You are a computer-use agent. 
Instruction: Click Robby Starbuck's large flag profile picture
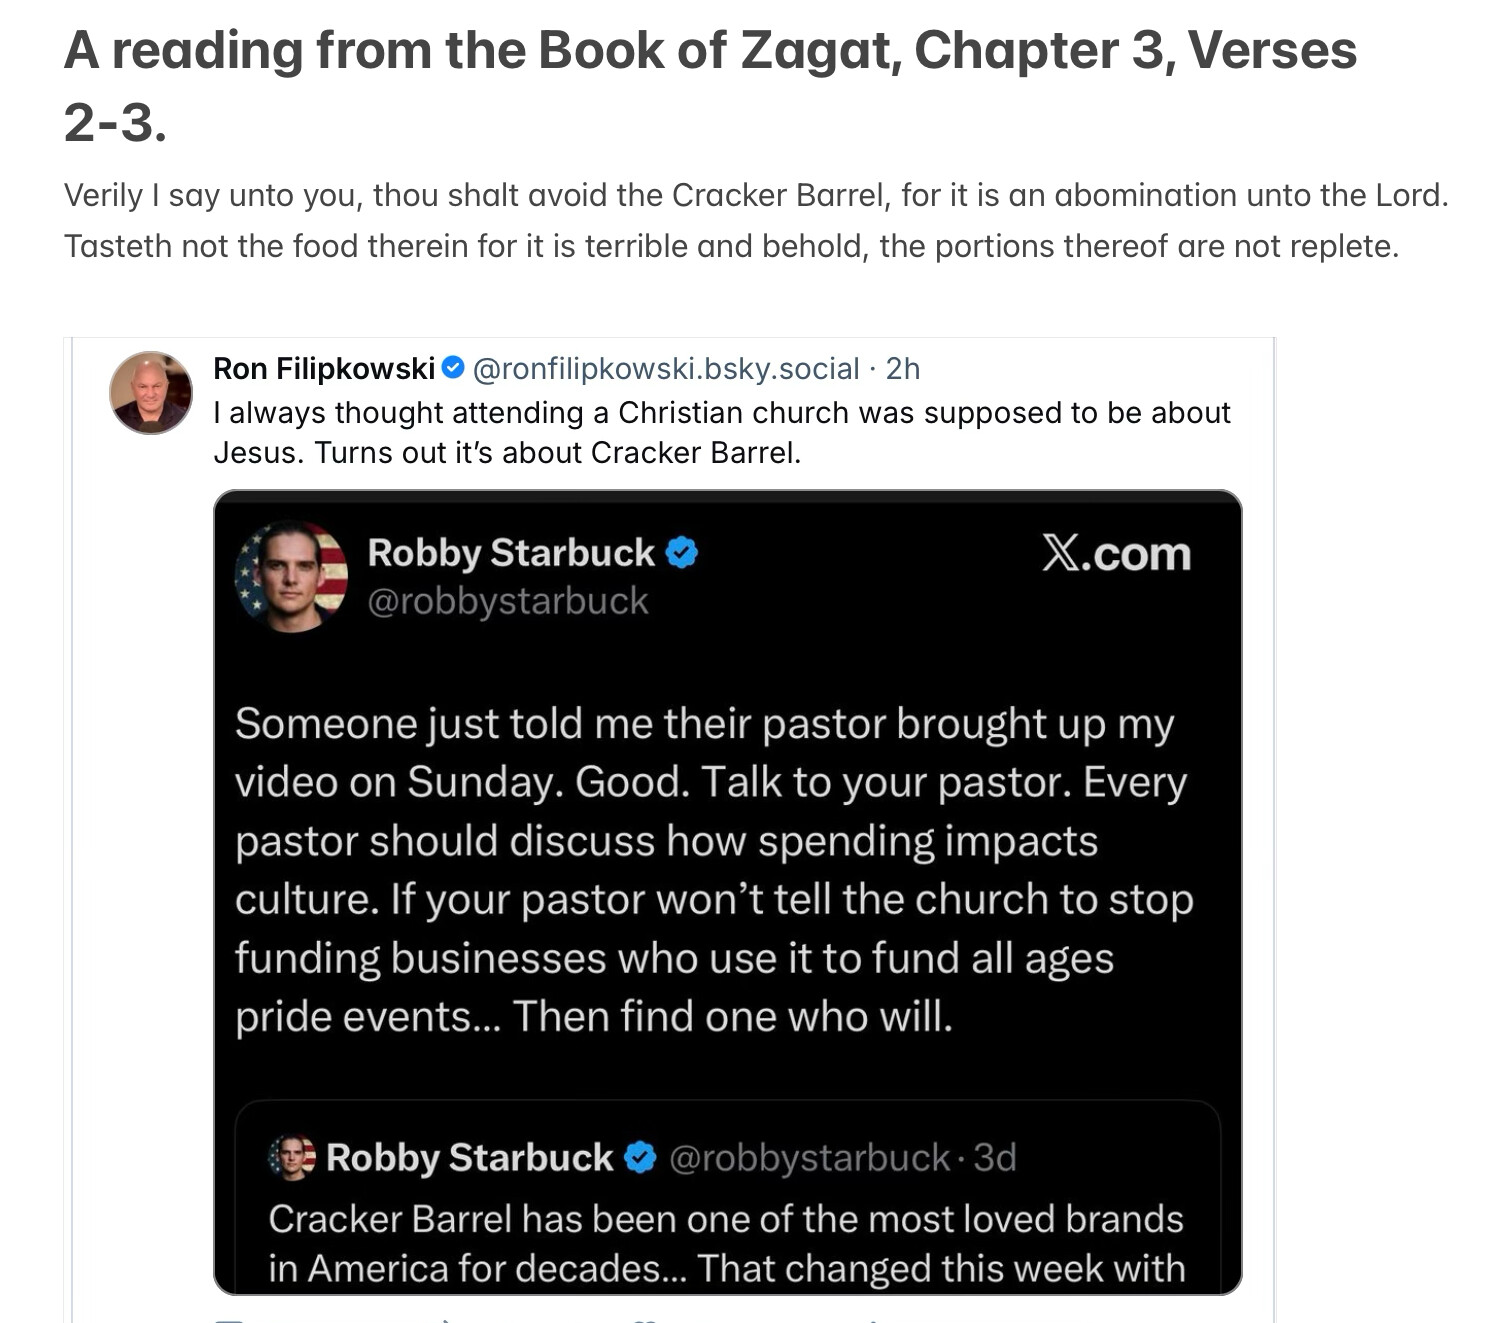(291, 576)
